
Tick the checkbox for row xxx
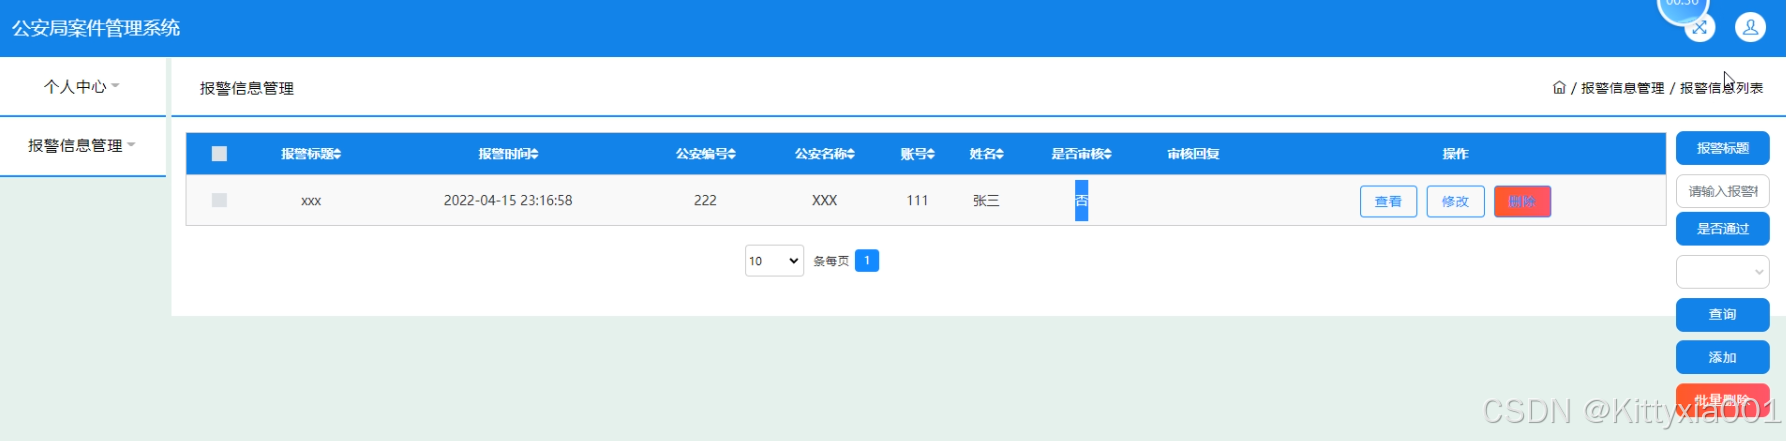pos(219,200)
